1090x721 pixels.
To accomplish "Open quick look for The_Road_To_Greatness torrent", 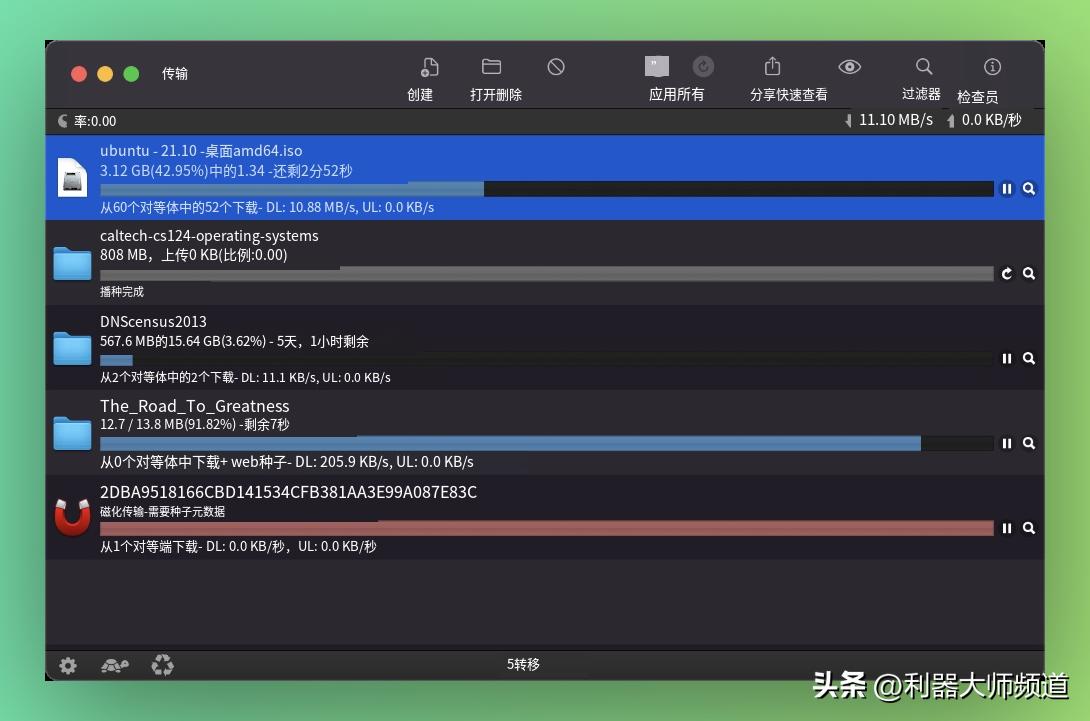I will tap(1029, 443).
